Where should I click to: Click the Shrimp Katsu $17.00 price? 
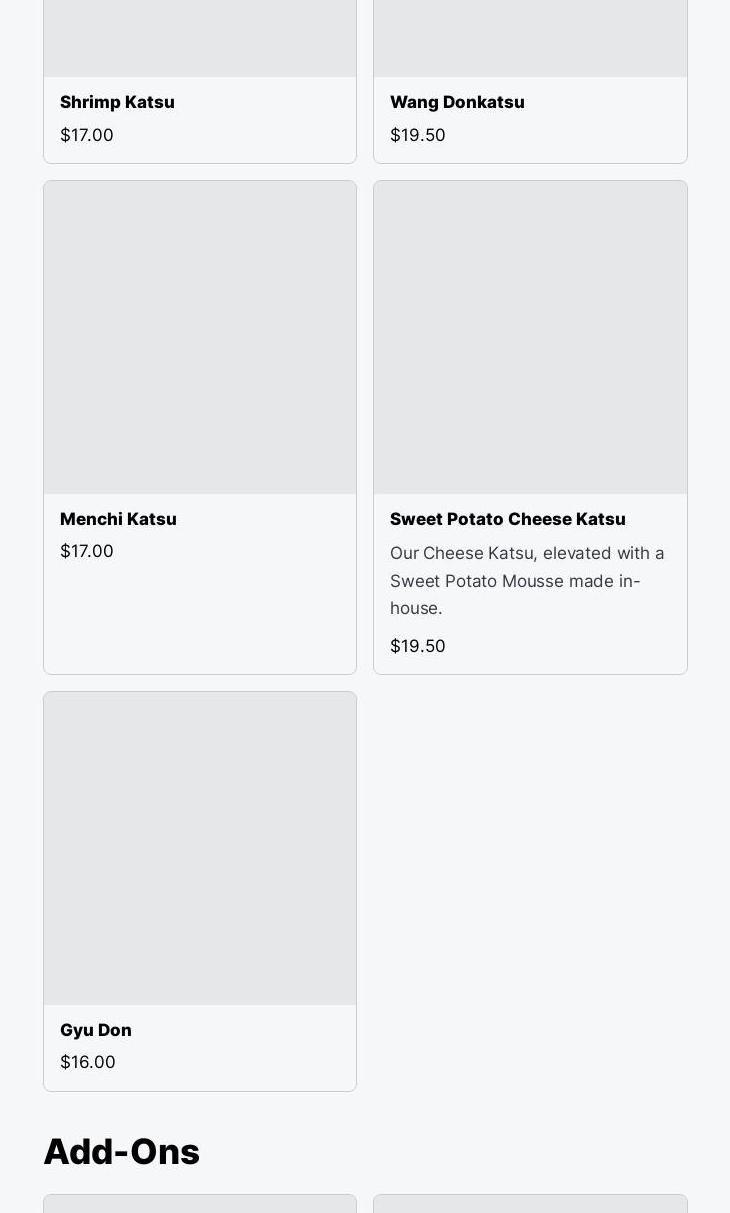87,135
